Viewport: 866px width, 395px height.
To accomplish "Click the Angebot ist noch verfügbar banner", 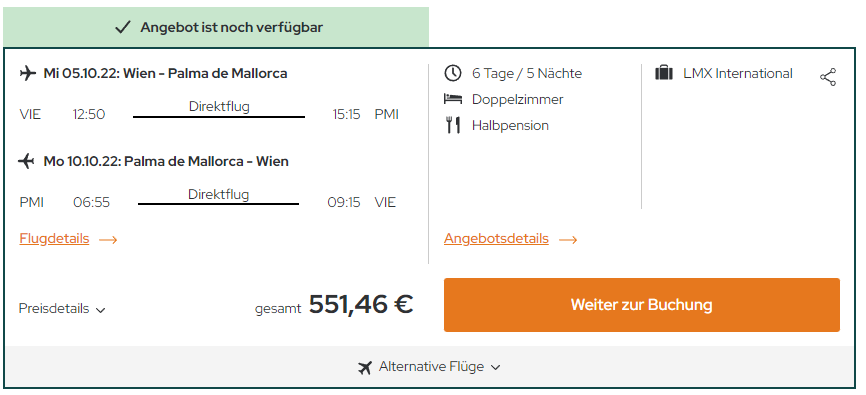I will 216,27.
